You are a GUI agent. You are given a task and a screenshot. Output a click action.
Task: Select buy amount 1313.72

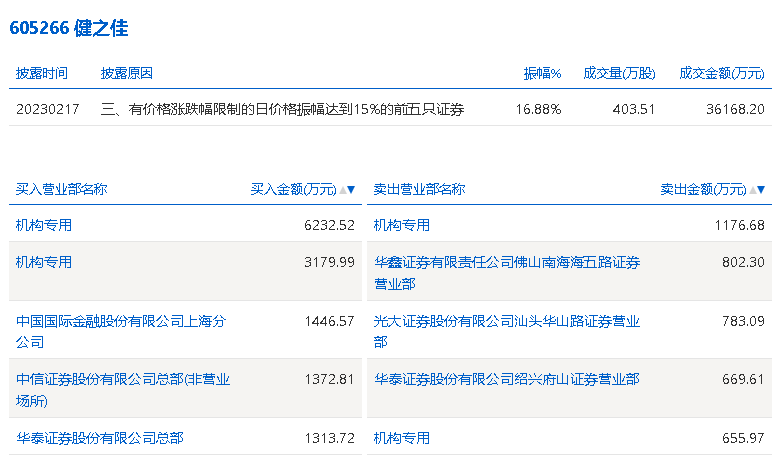tap(329, 438)
